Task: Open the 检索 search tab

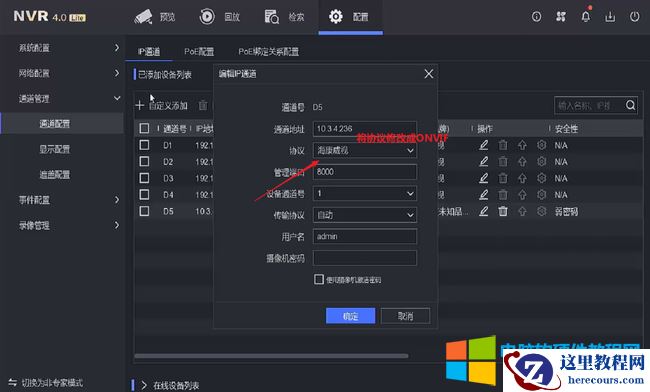Action: click(284, 17)
